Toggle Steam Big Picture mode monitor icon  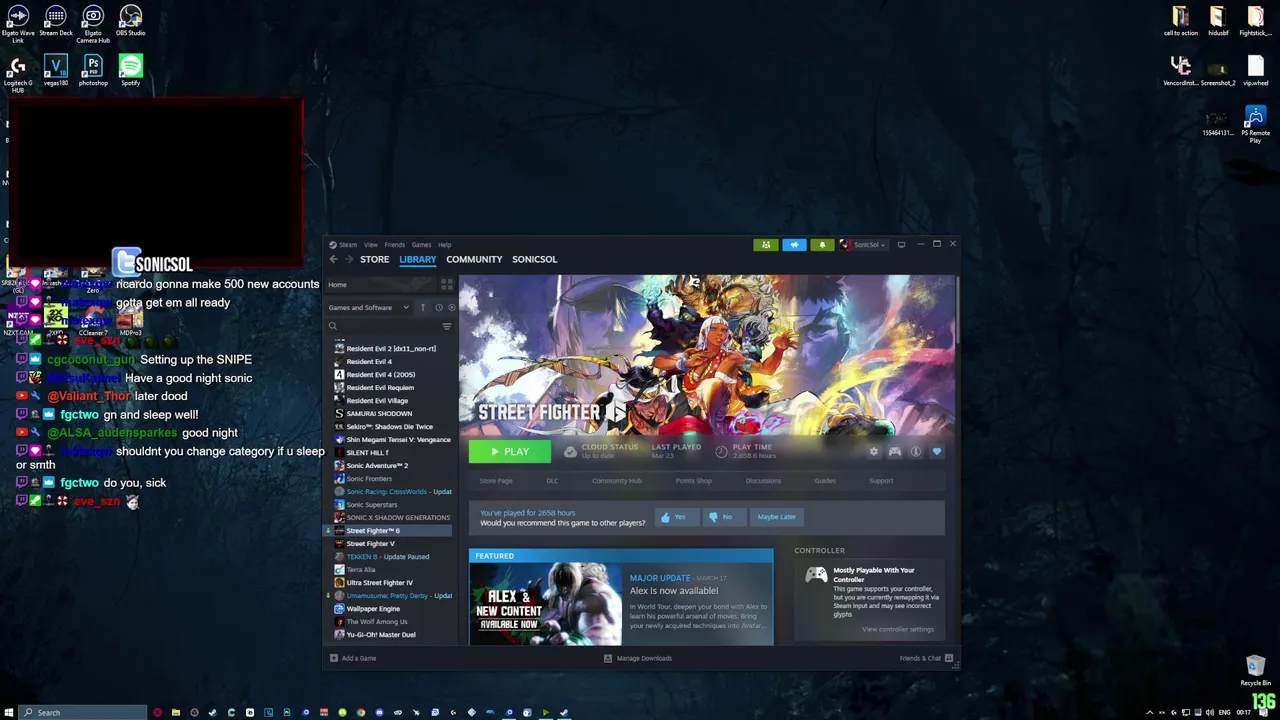point(901,245)
